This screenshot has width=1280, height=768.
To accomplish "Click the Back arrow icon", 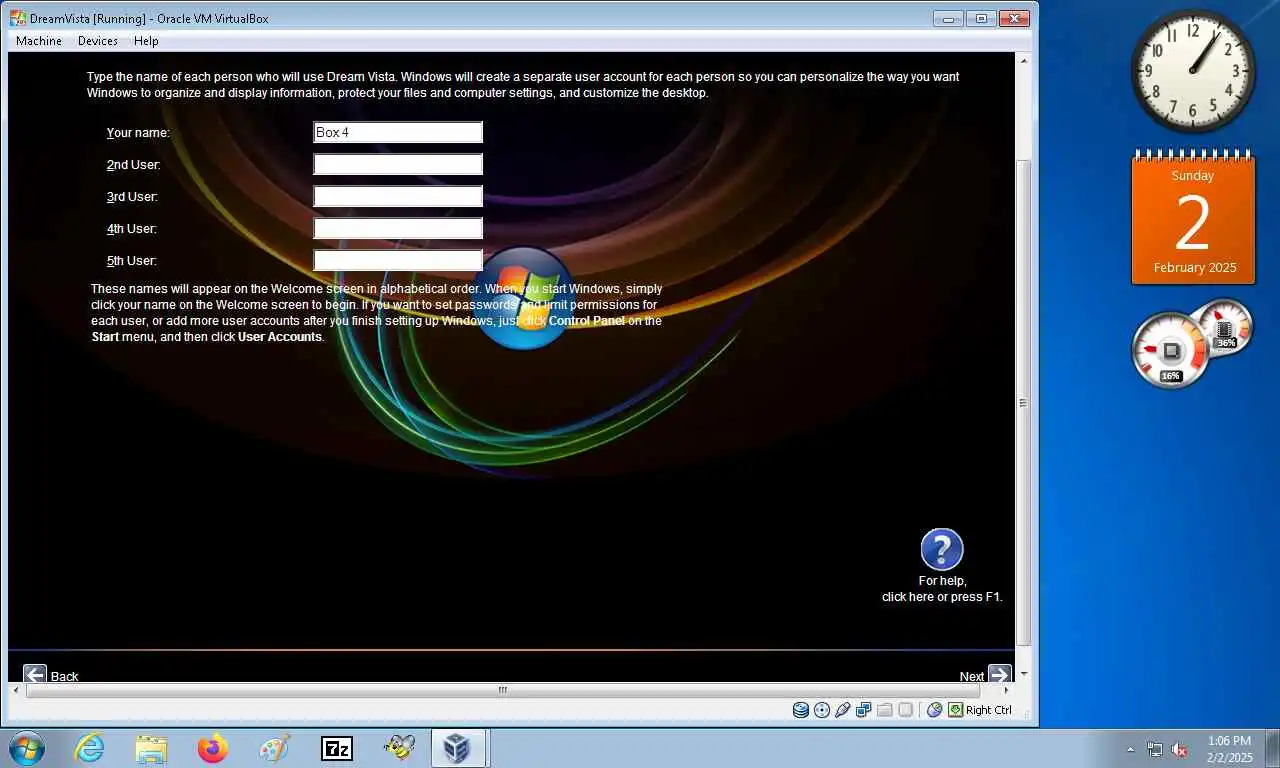I will coord(35,675).
